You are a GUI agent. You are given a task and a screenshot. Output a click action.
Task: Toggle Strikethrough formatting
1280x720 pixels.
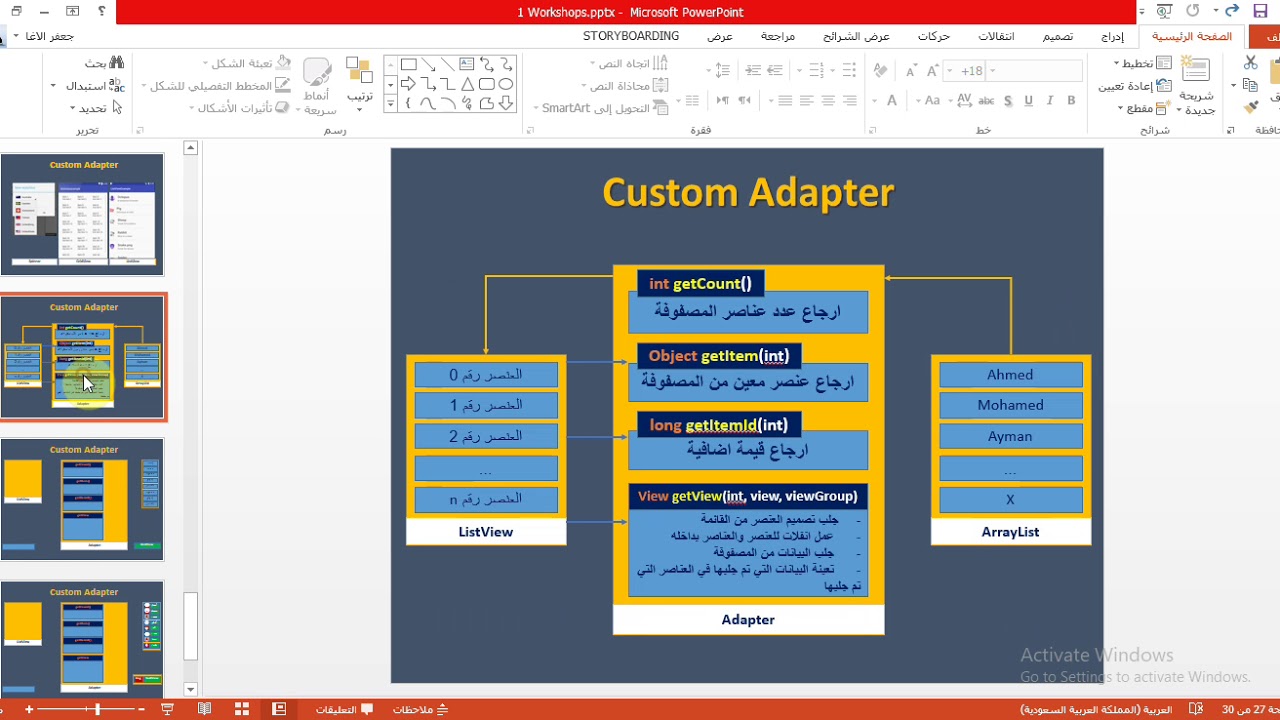coord(986,100)
